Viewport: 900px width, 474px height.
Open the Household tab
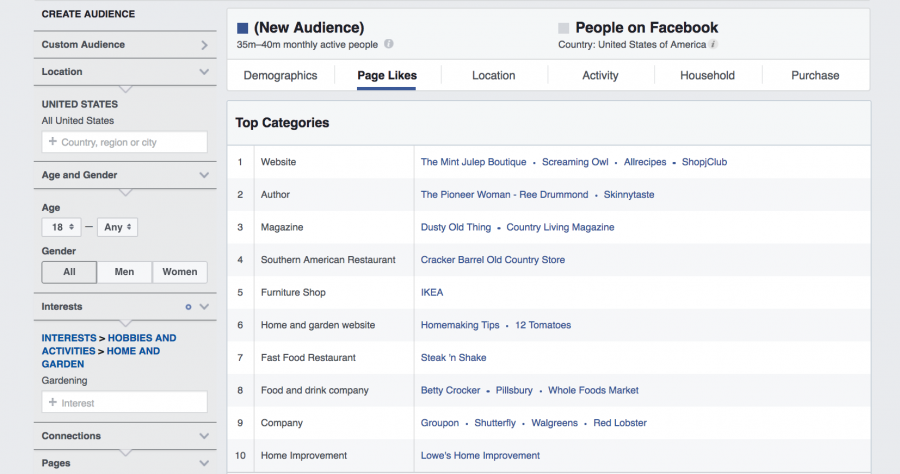click(707, 75)
